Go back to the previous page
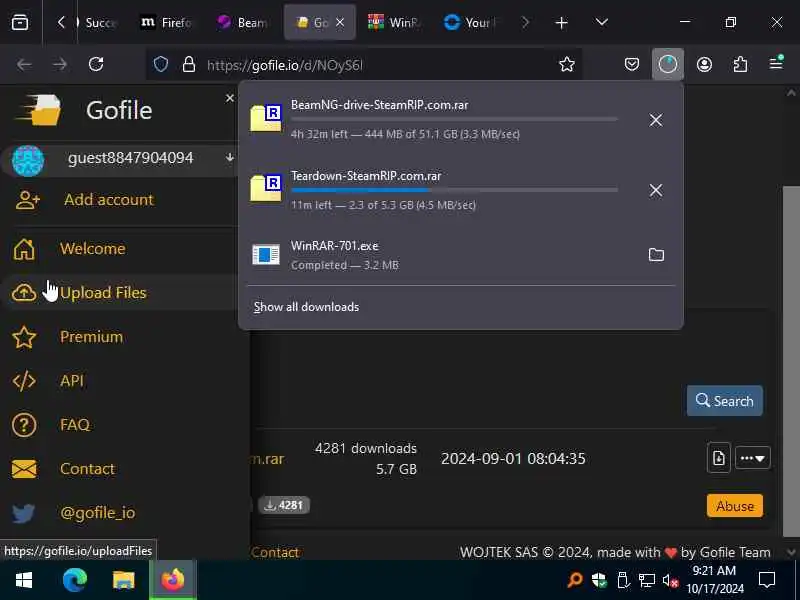This screenshot has width=800, height=600. [x=24, y=65]
